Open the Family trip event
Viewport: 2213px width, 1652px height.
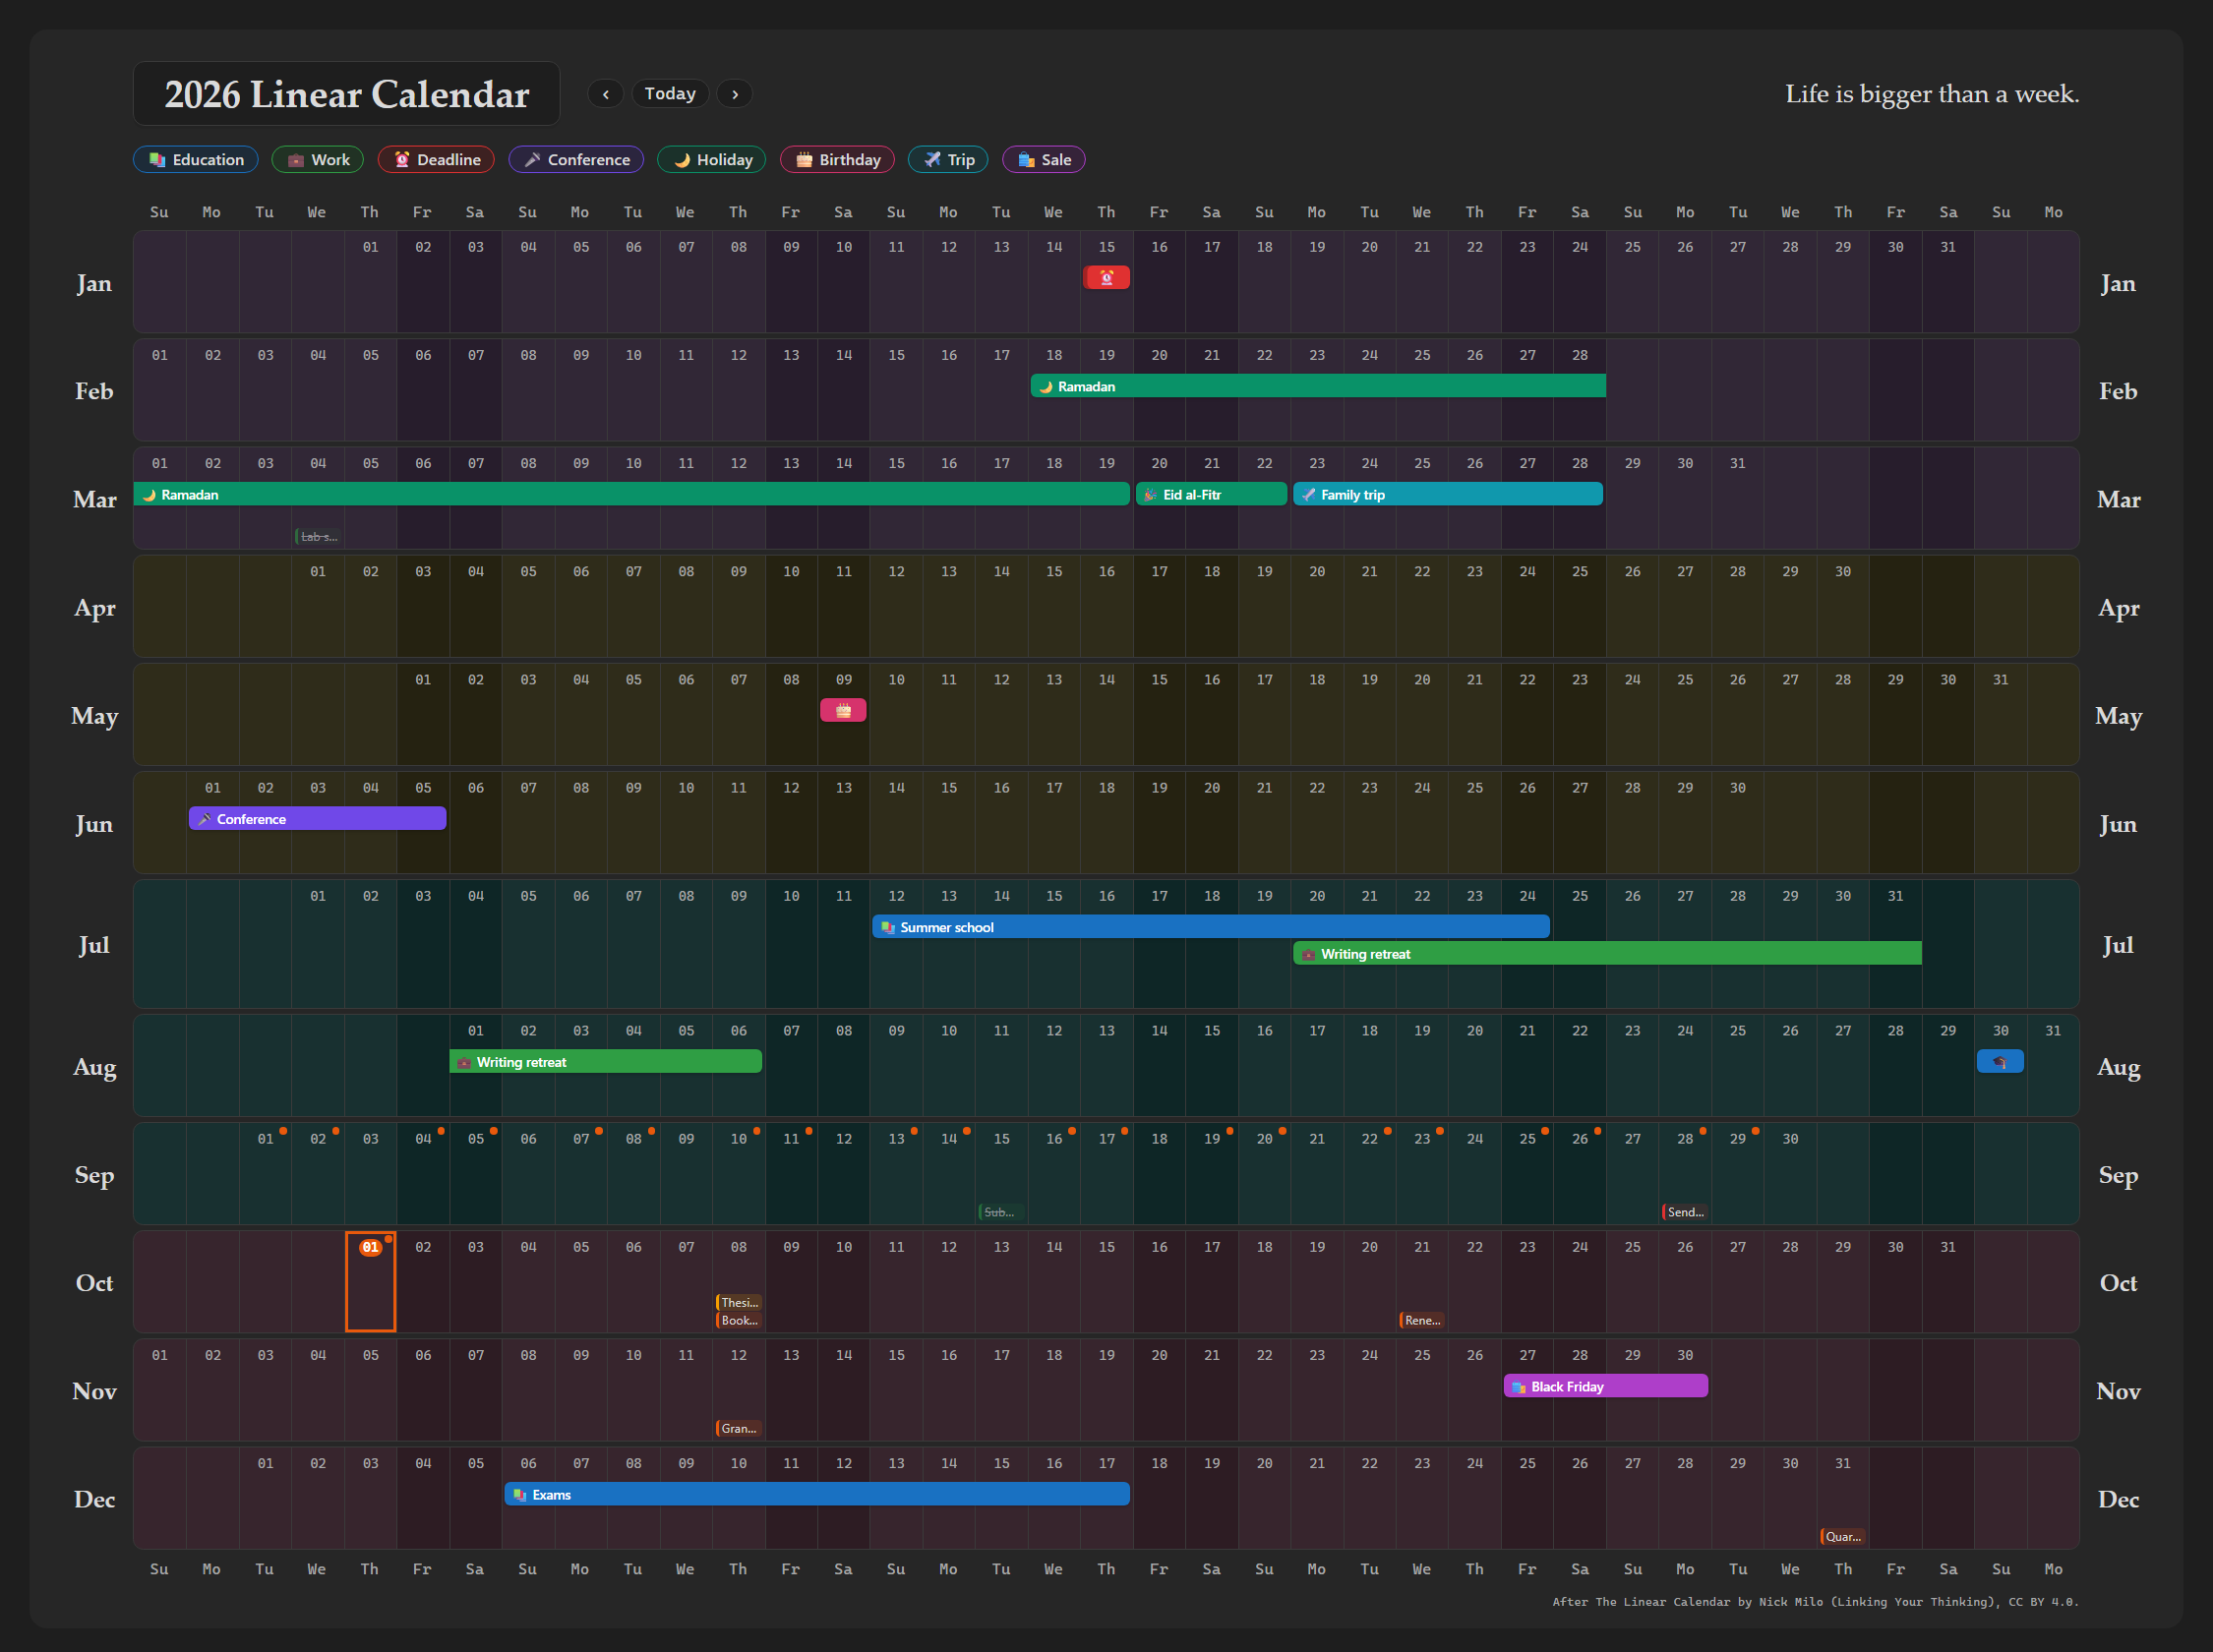click(x=1448, y=495)
